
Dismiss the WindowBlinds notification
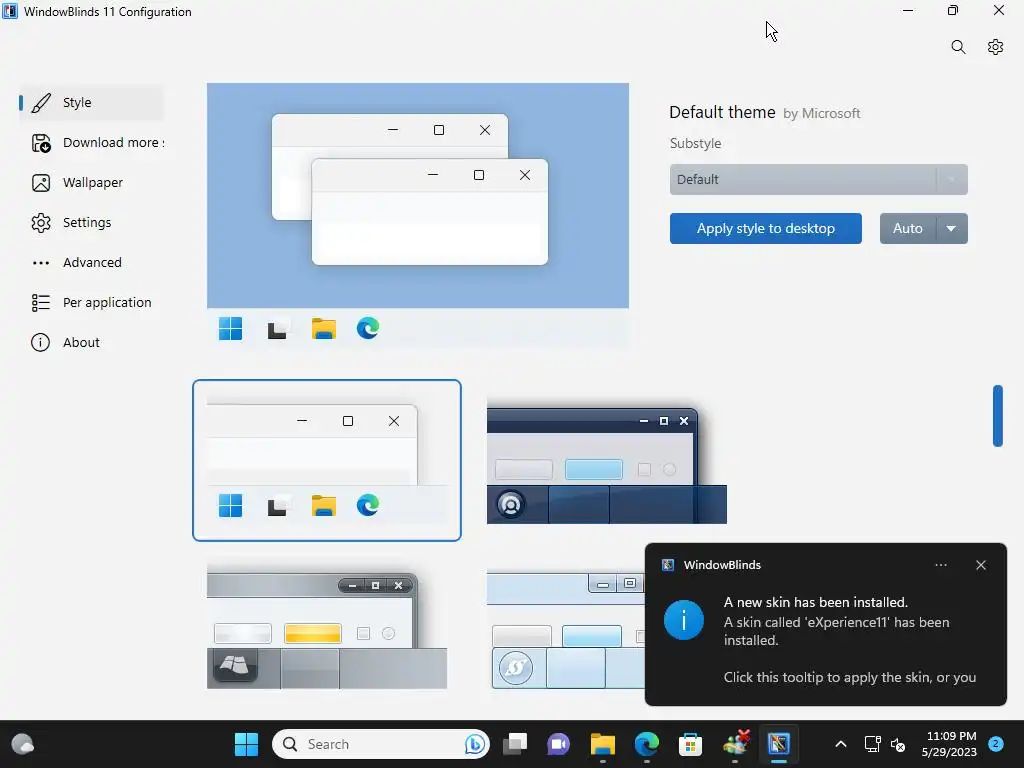[x=981, y=565]
